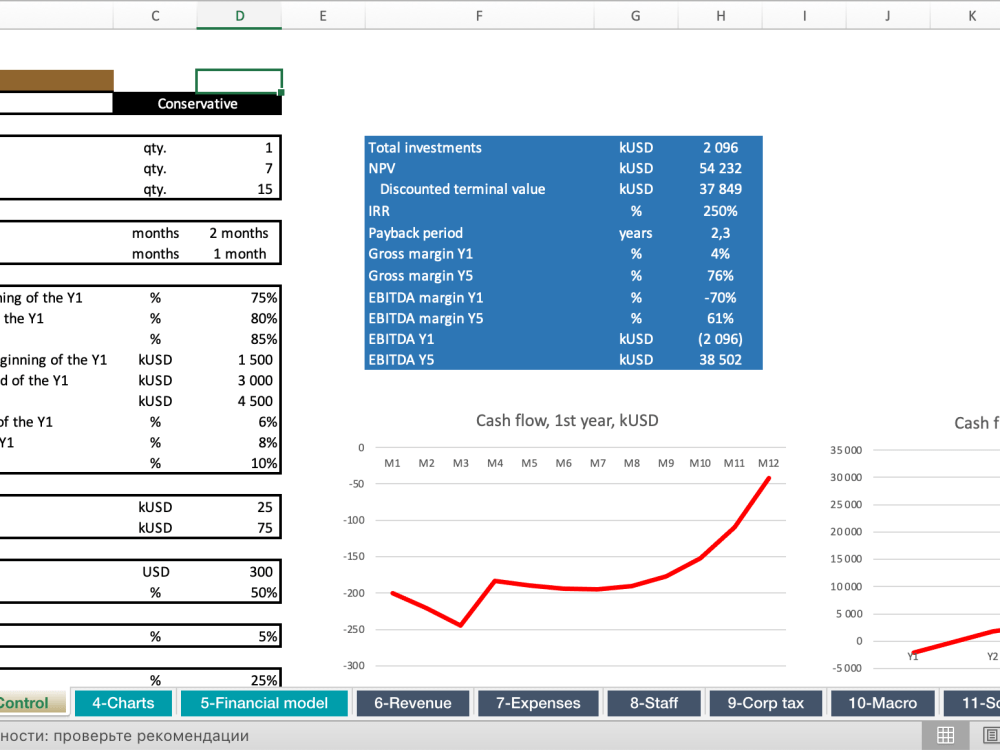Screen dimensions: 1000x750
Task: Select the Conservative scenario cell to open its dropdown
Action: pyautogui.click(x=197, y=103)
